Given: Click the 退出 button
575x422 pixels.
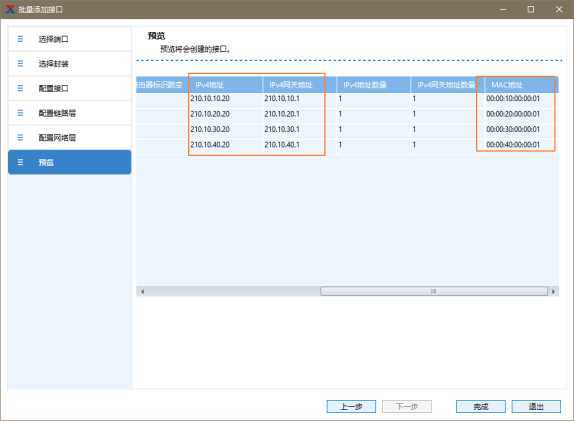Looking at the screenshot, I should [536, 406].
